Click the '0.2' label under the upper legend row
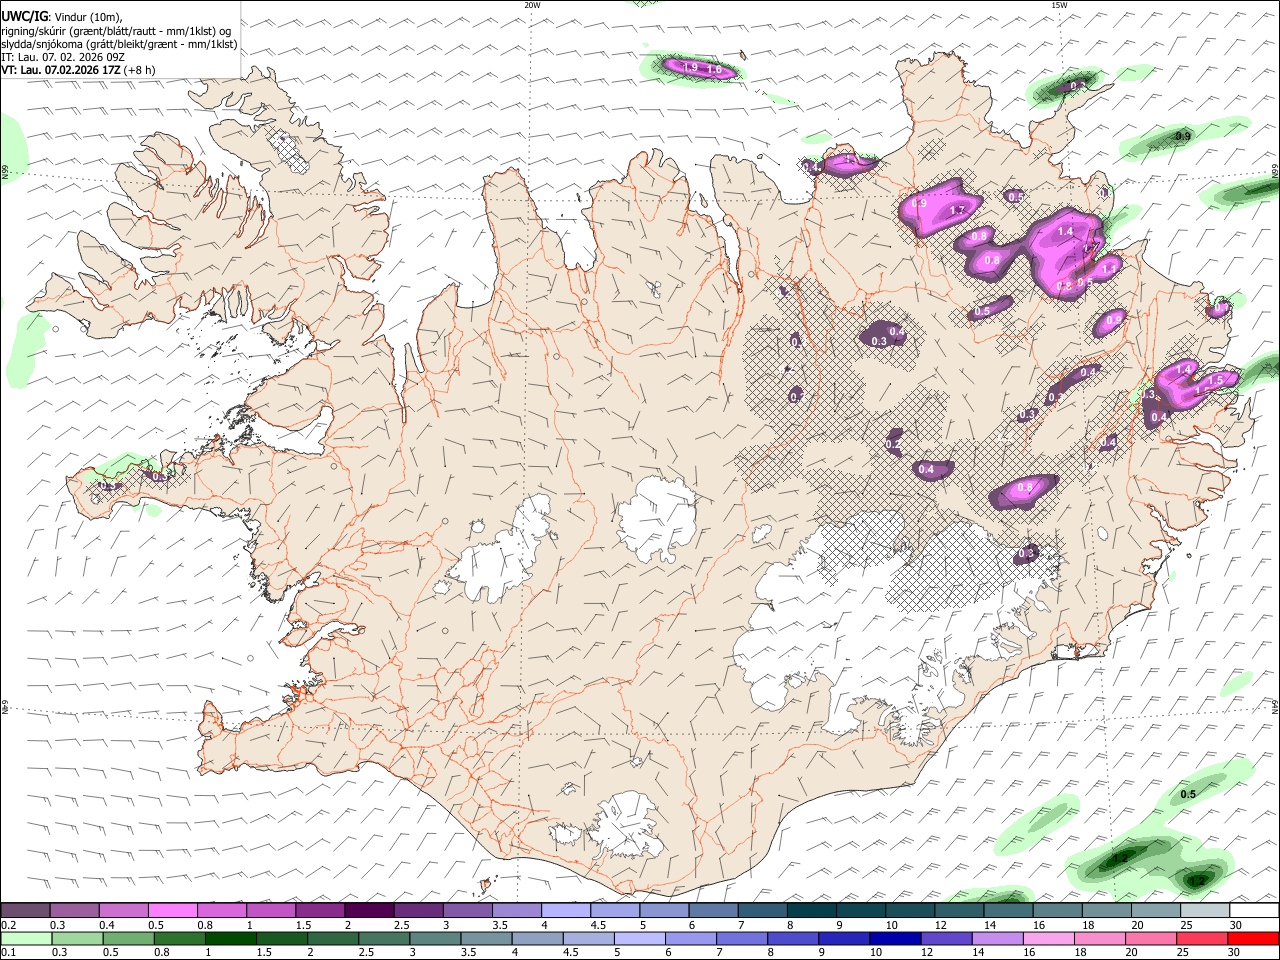Screen dimensions: 1280x960 (x=8, y=925)
